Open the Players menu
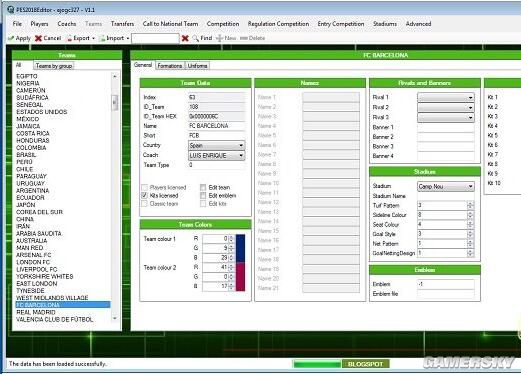 click(39, 24)
